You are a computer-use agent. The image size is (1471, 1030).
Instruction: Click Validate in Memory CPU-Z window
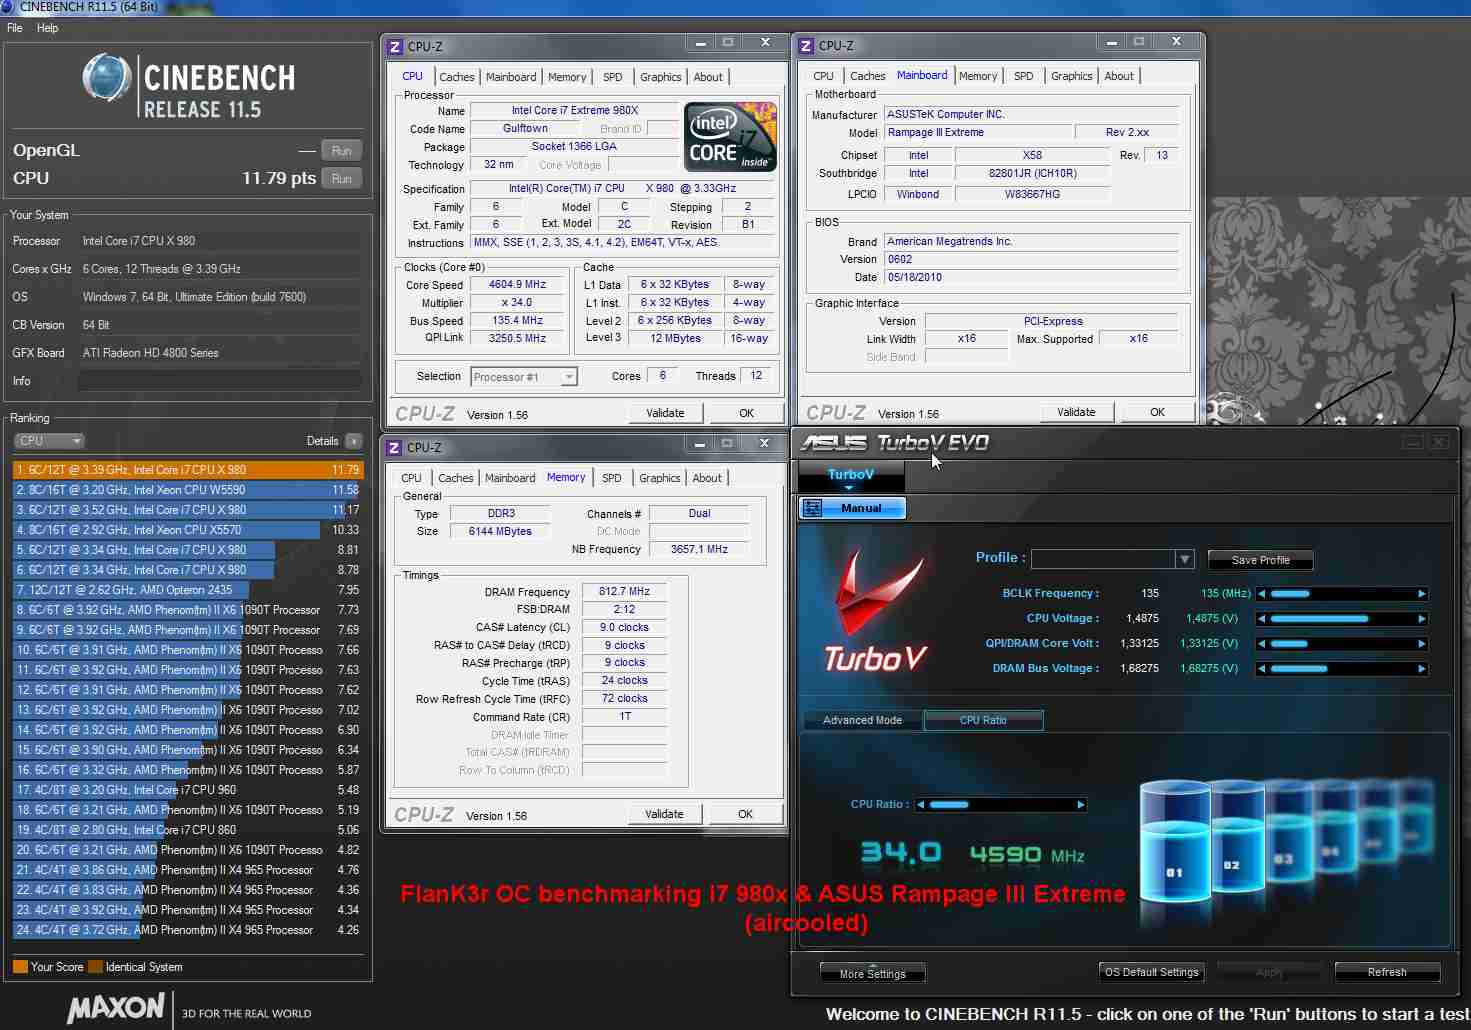coord(665,814)
